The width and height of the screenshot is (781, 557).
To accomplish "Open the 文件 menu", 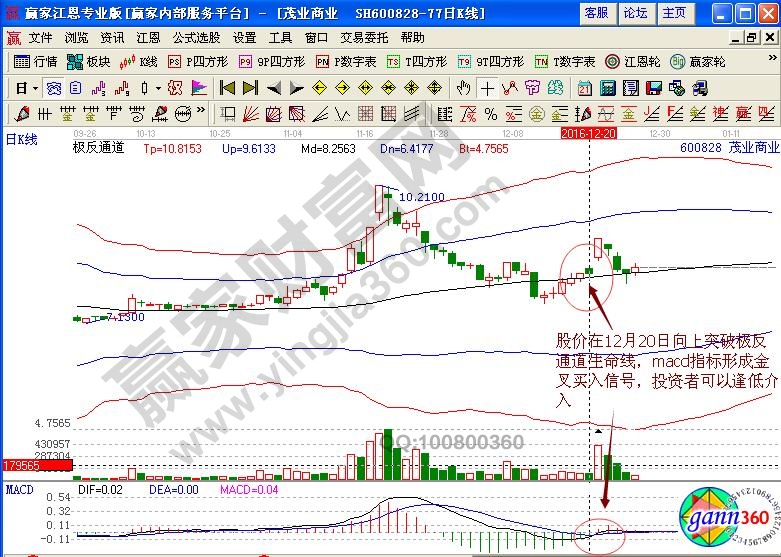I will pos(40,37).
